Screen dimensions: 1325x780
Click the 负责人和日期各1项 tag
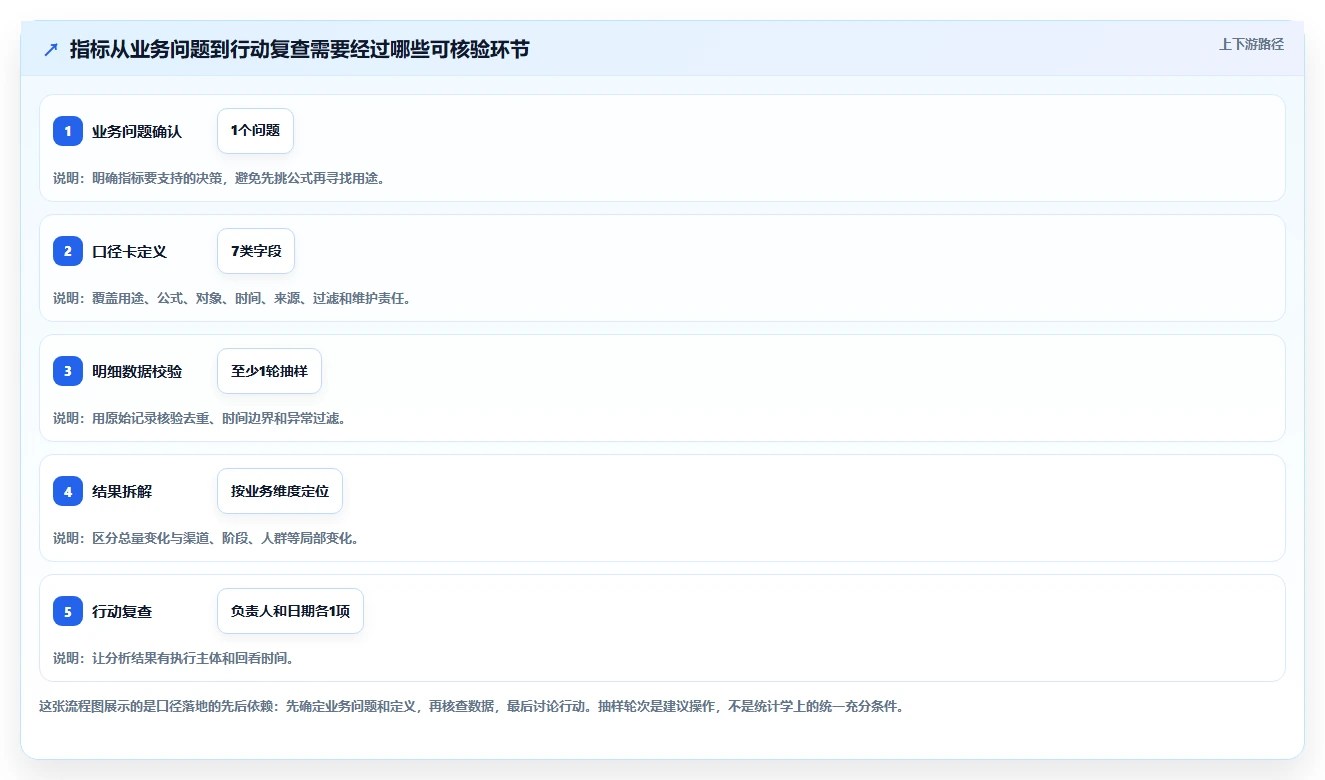click(290, 611)
